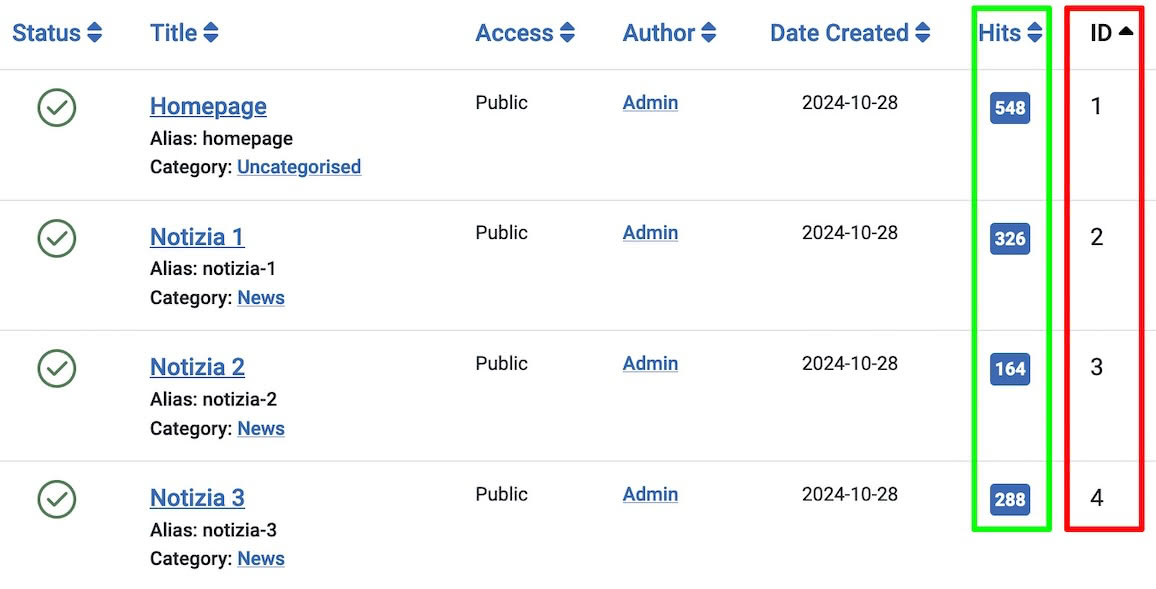Viewport: 1156px width, 589px height.
Task: Click the 548 hits badge
Action: click(x=1010, y=108)
